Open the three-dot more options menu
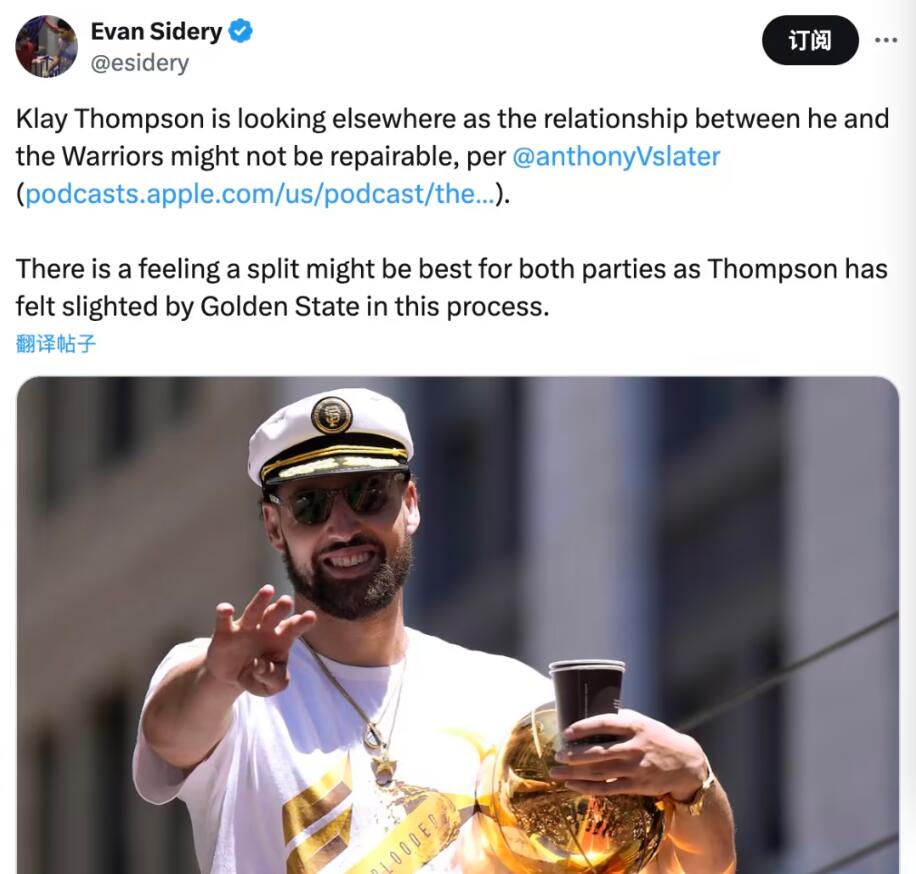The width and height of the screenshot is (916, 874). [x=885, y=40]
